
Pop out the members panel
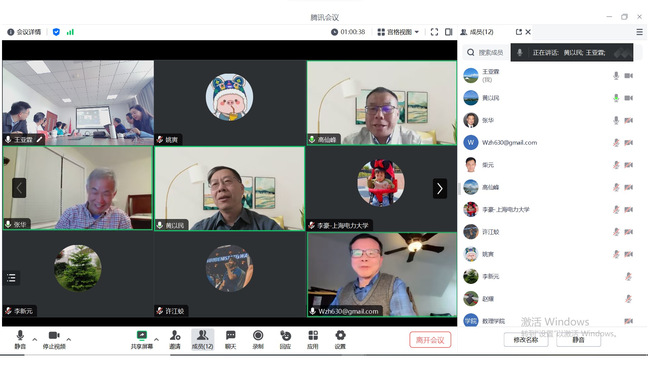click(x=519, y=32)
